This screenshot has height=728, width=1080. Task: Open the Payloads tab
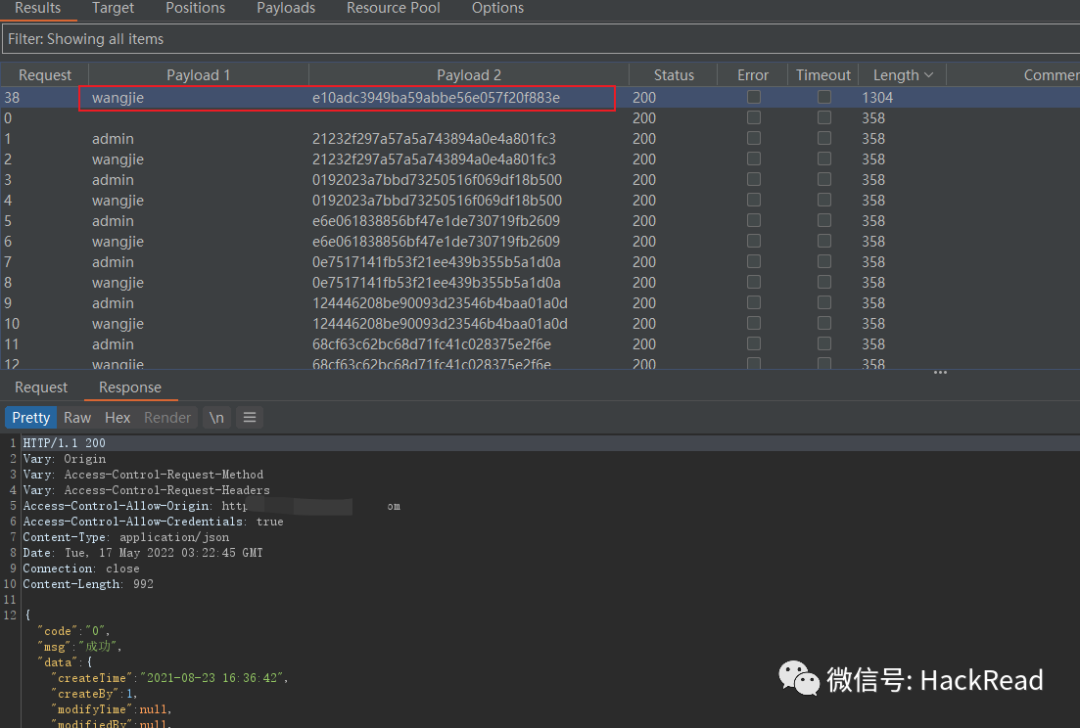pos(286,8)
